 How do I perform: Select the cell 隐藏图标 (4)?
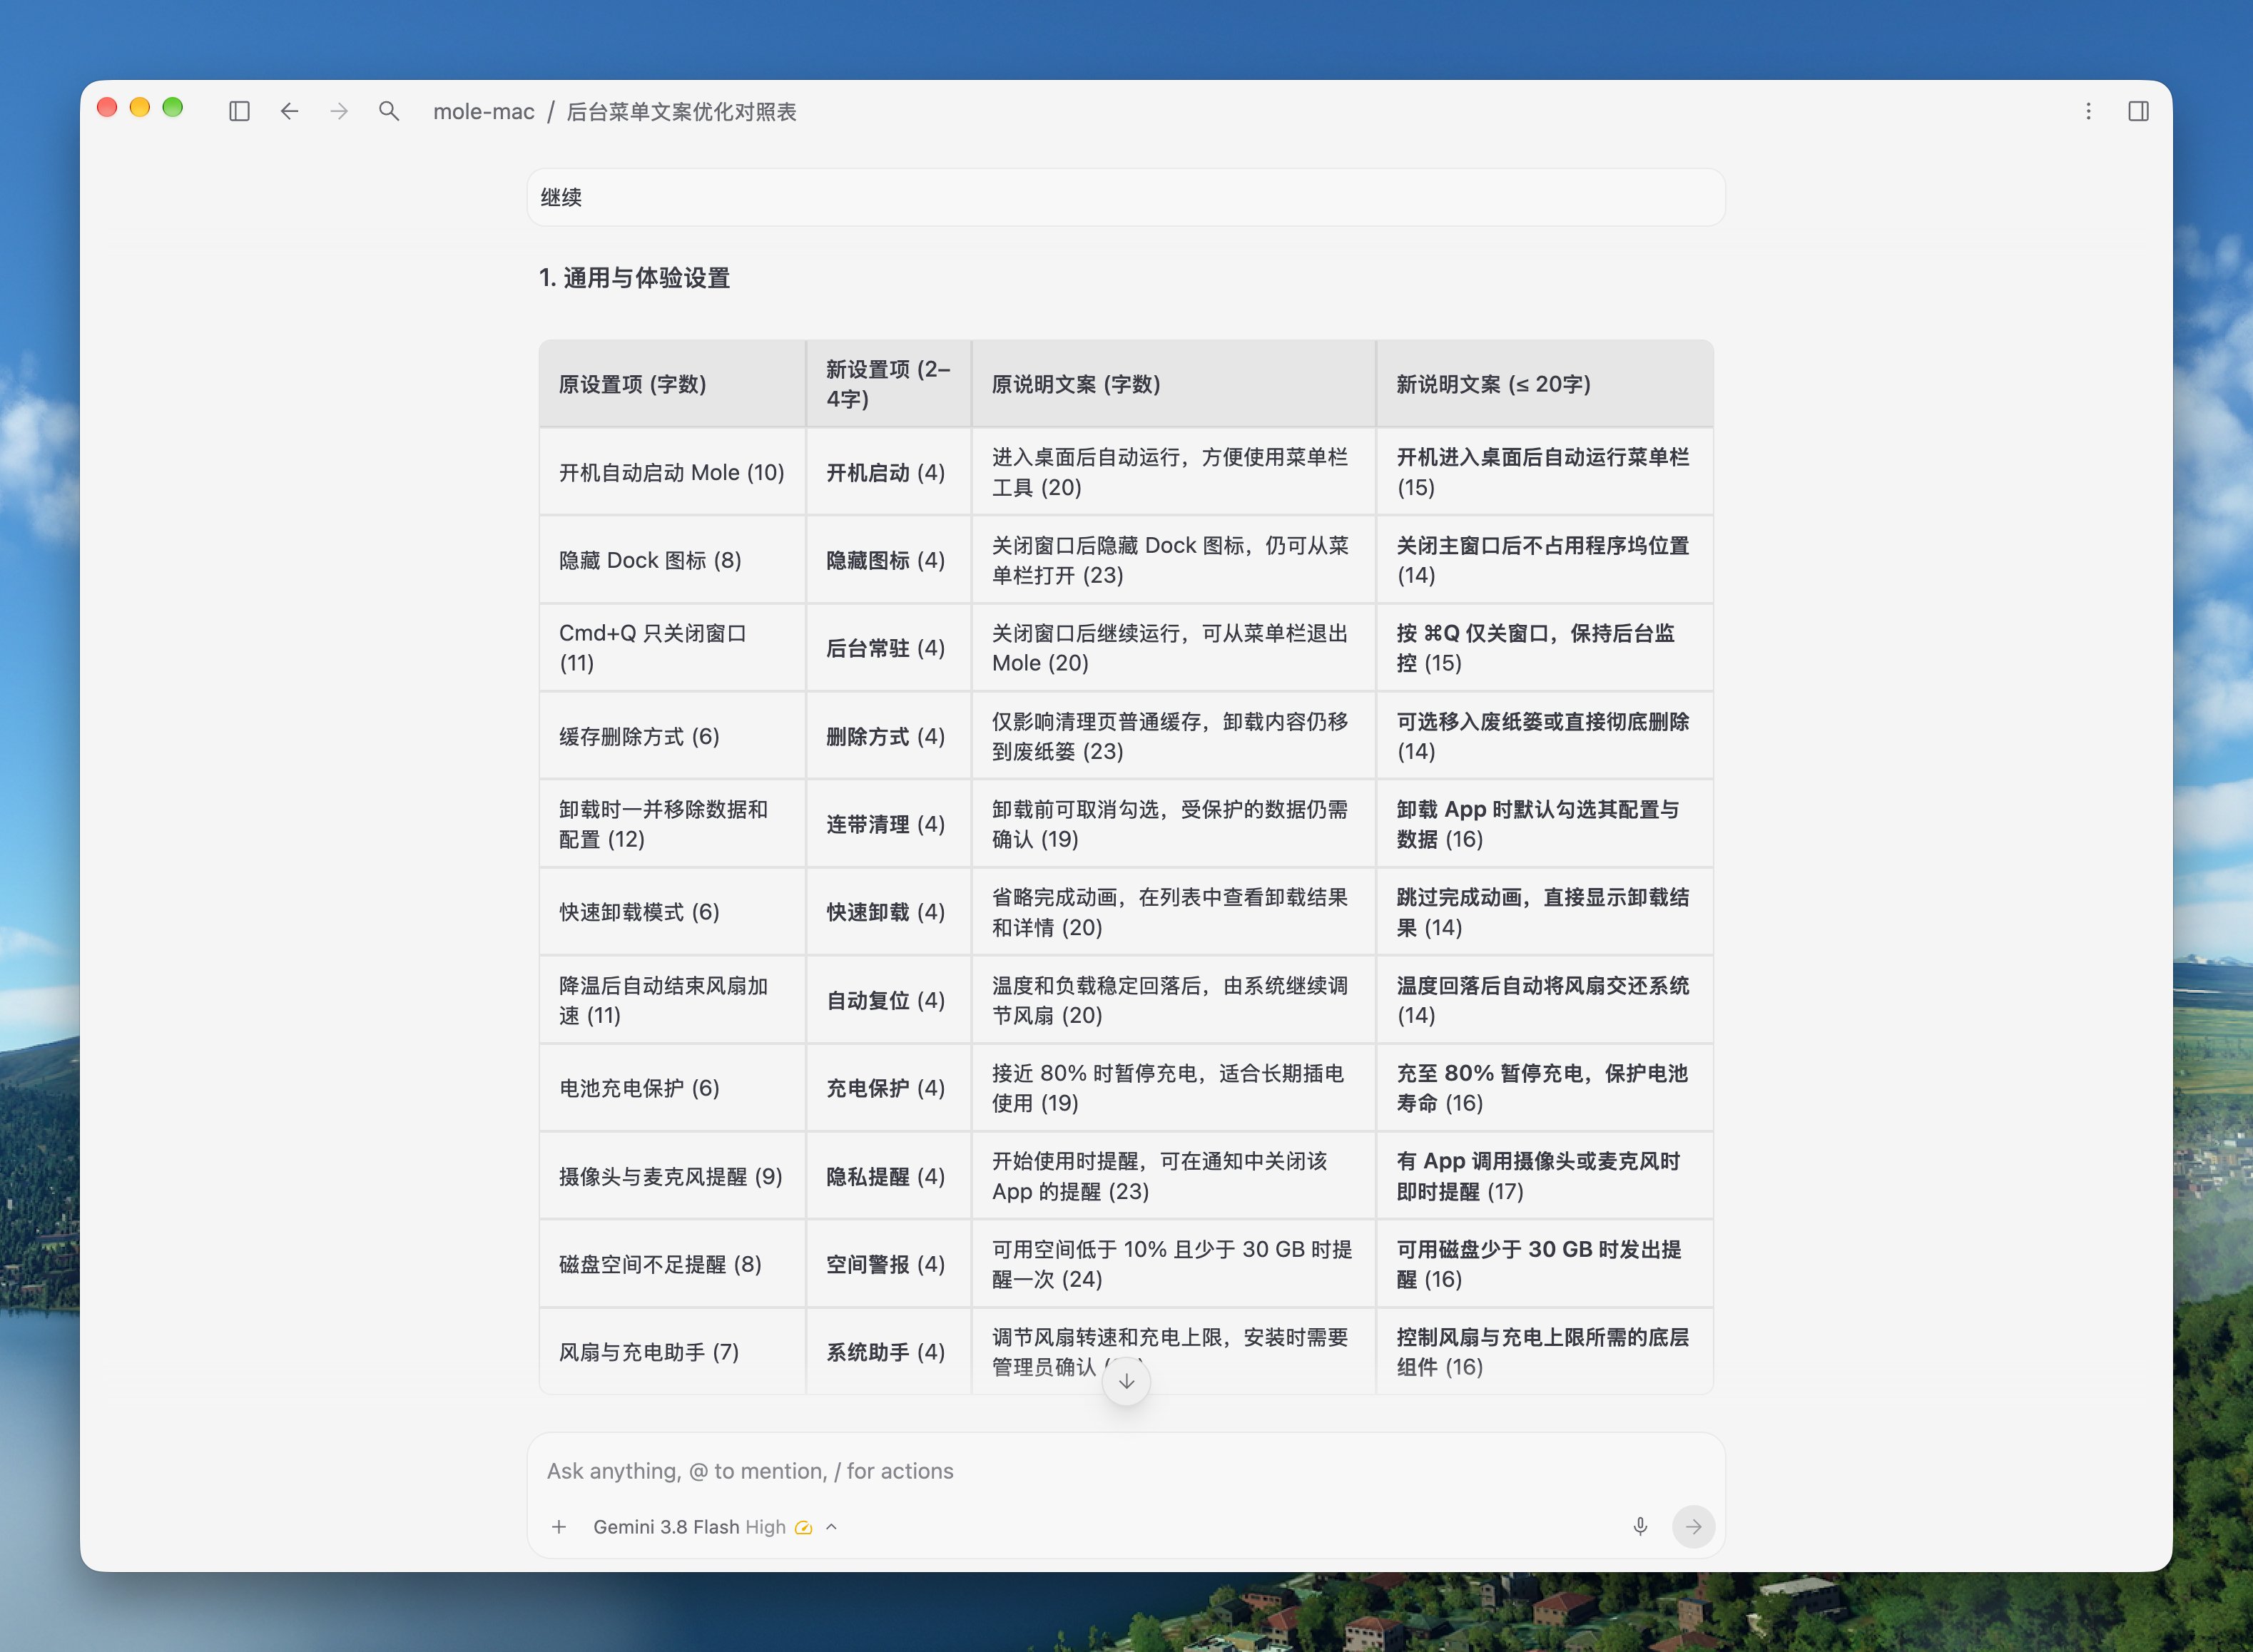[x=888, y=560]
